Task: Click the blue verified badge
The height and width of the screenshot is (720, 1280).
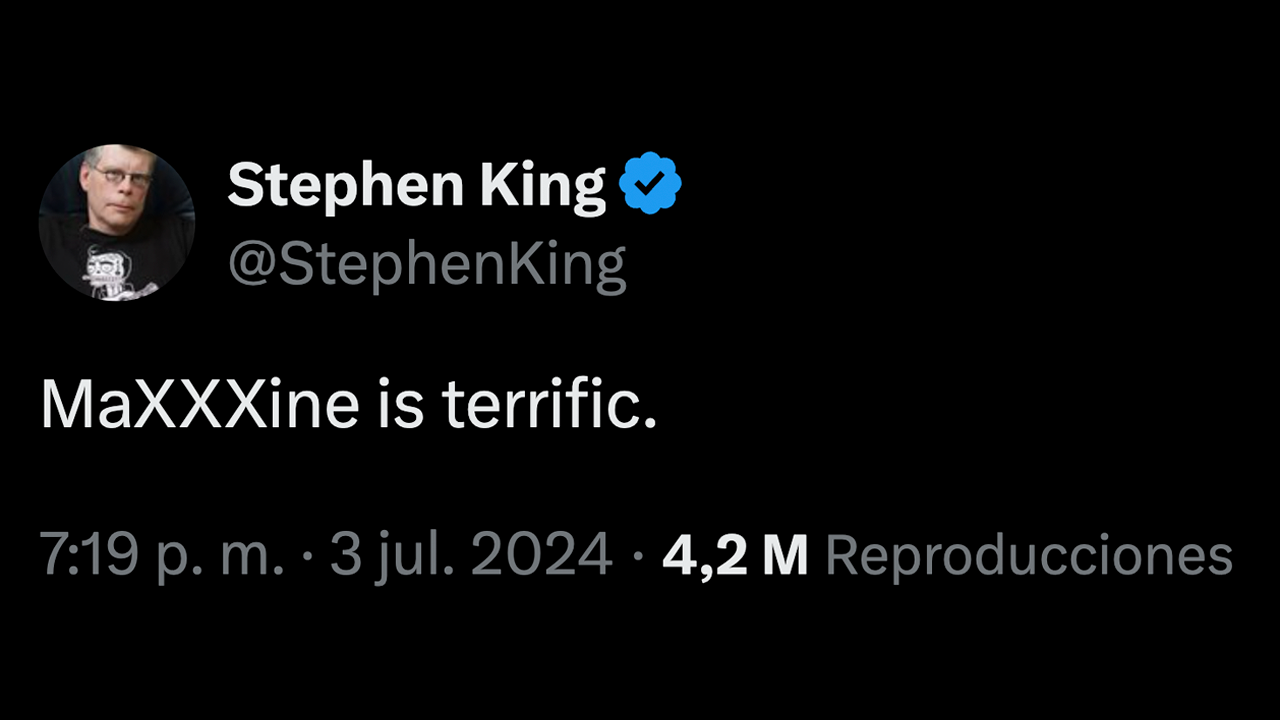Action: [650, 184]
